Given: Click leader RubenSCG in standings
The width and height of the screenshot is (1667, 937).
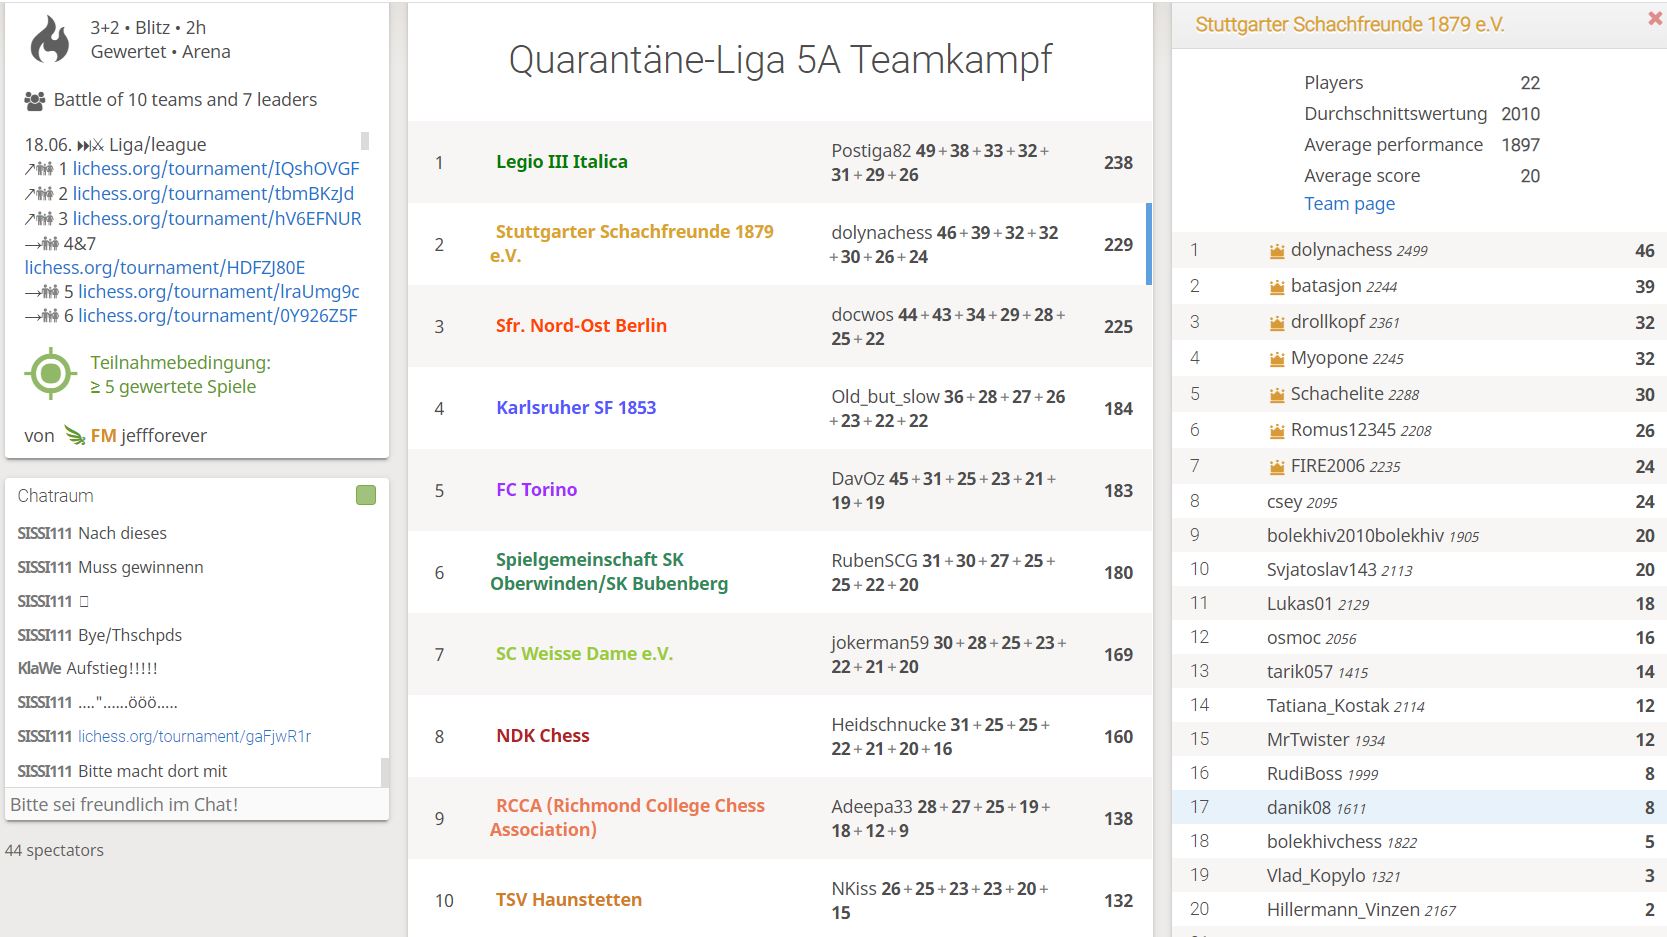Looking at the screenshot, I should 874,561.
